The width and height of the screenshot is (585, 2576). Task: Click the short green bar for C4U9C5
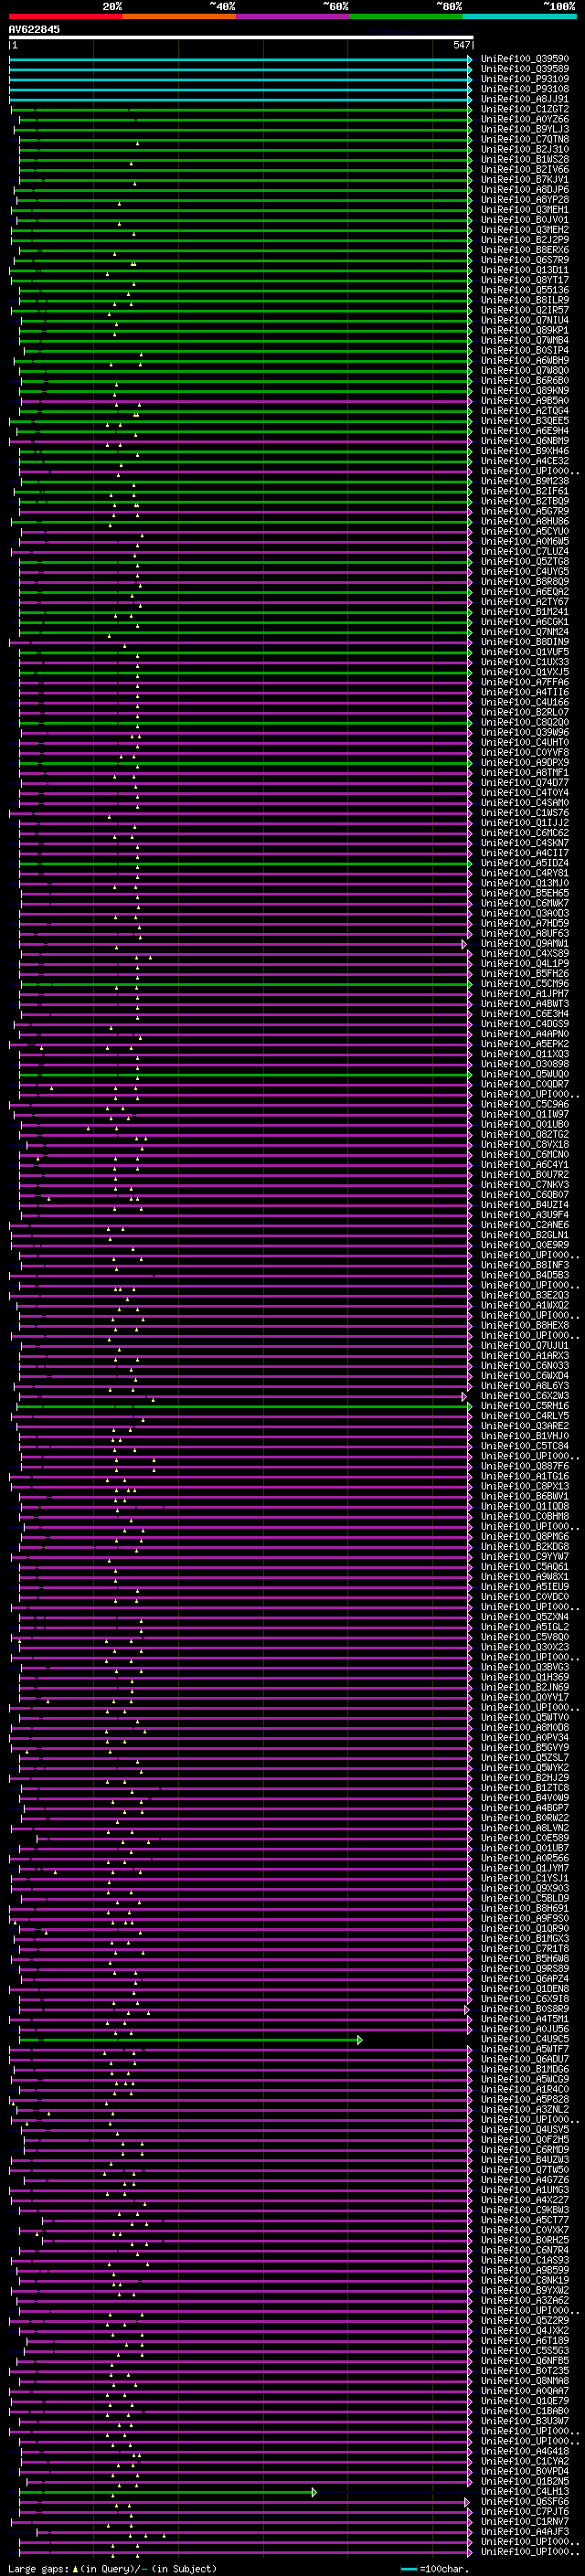190,2039
